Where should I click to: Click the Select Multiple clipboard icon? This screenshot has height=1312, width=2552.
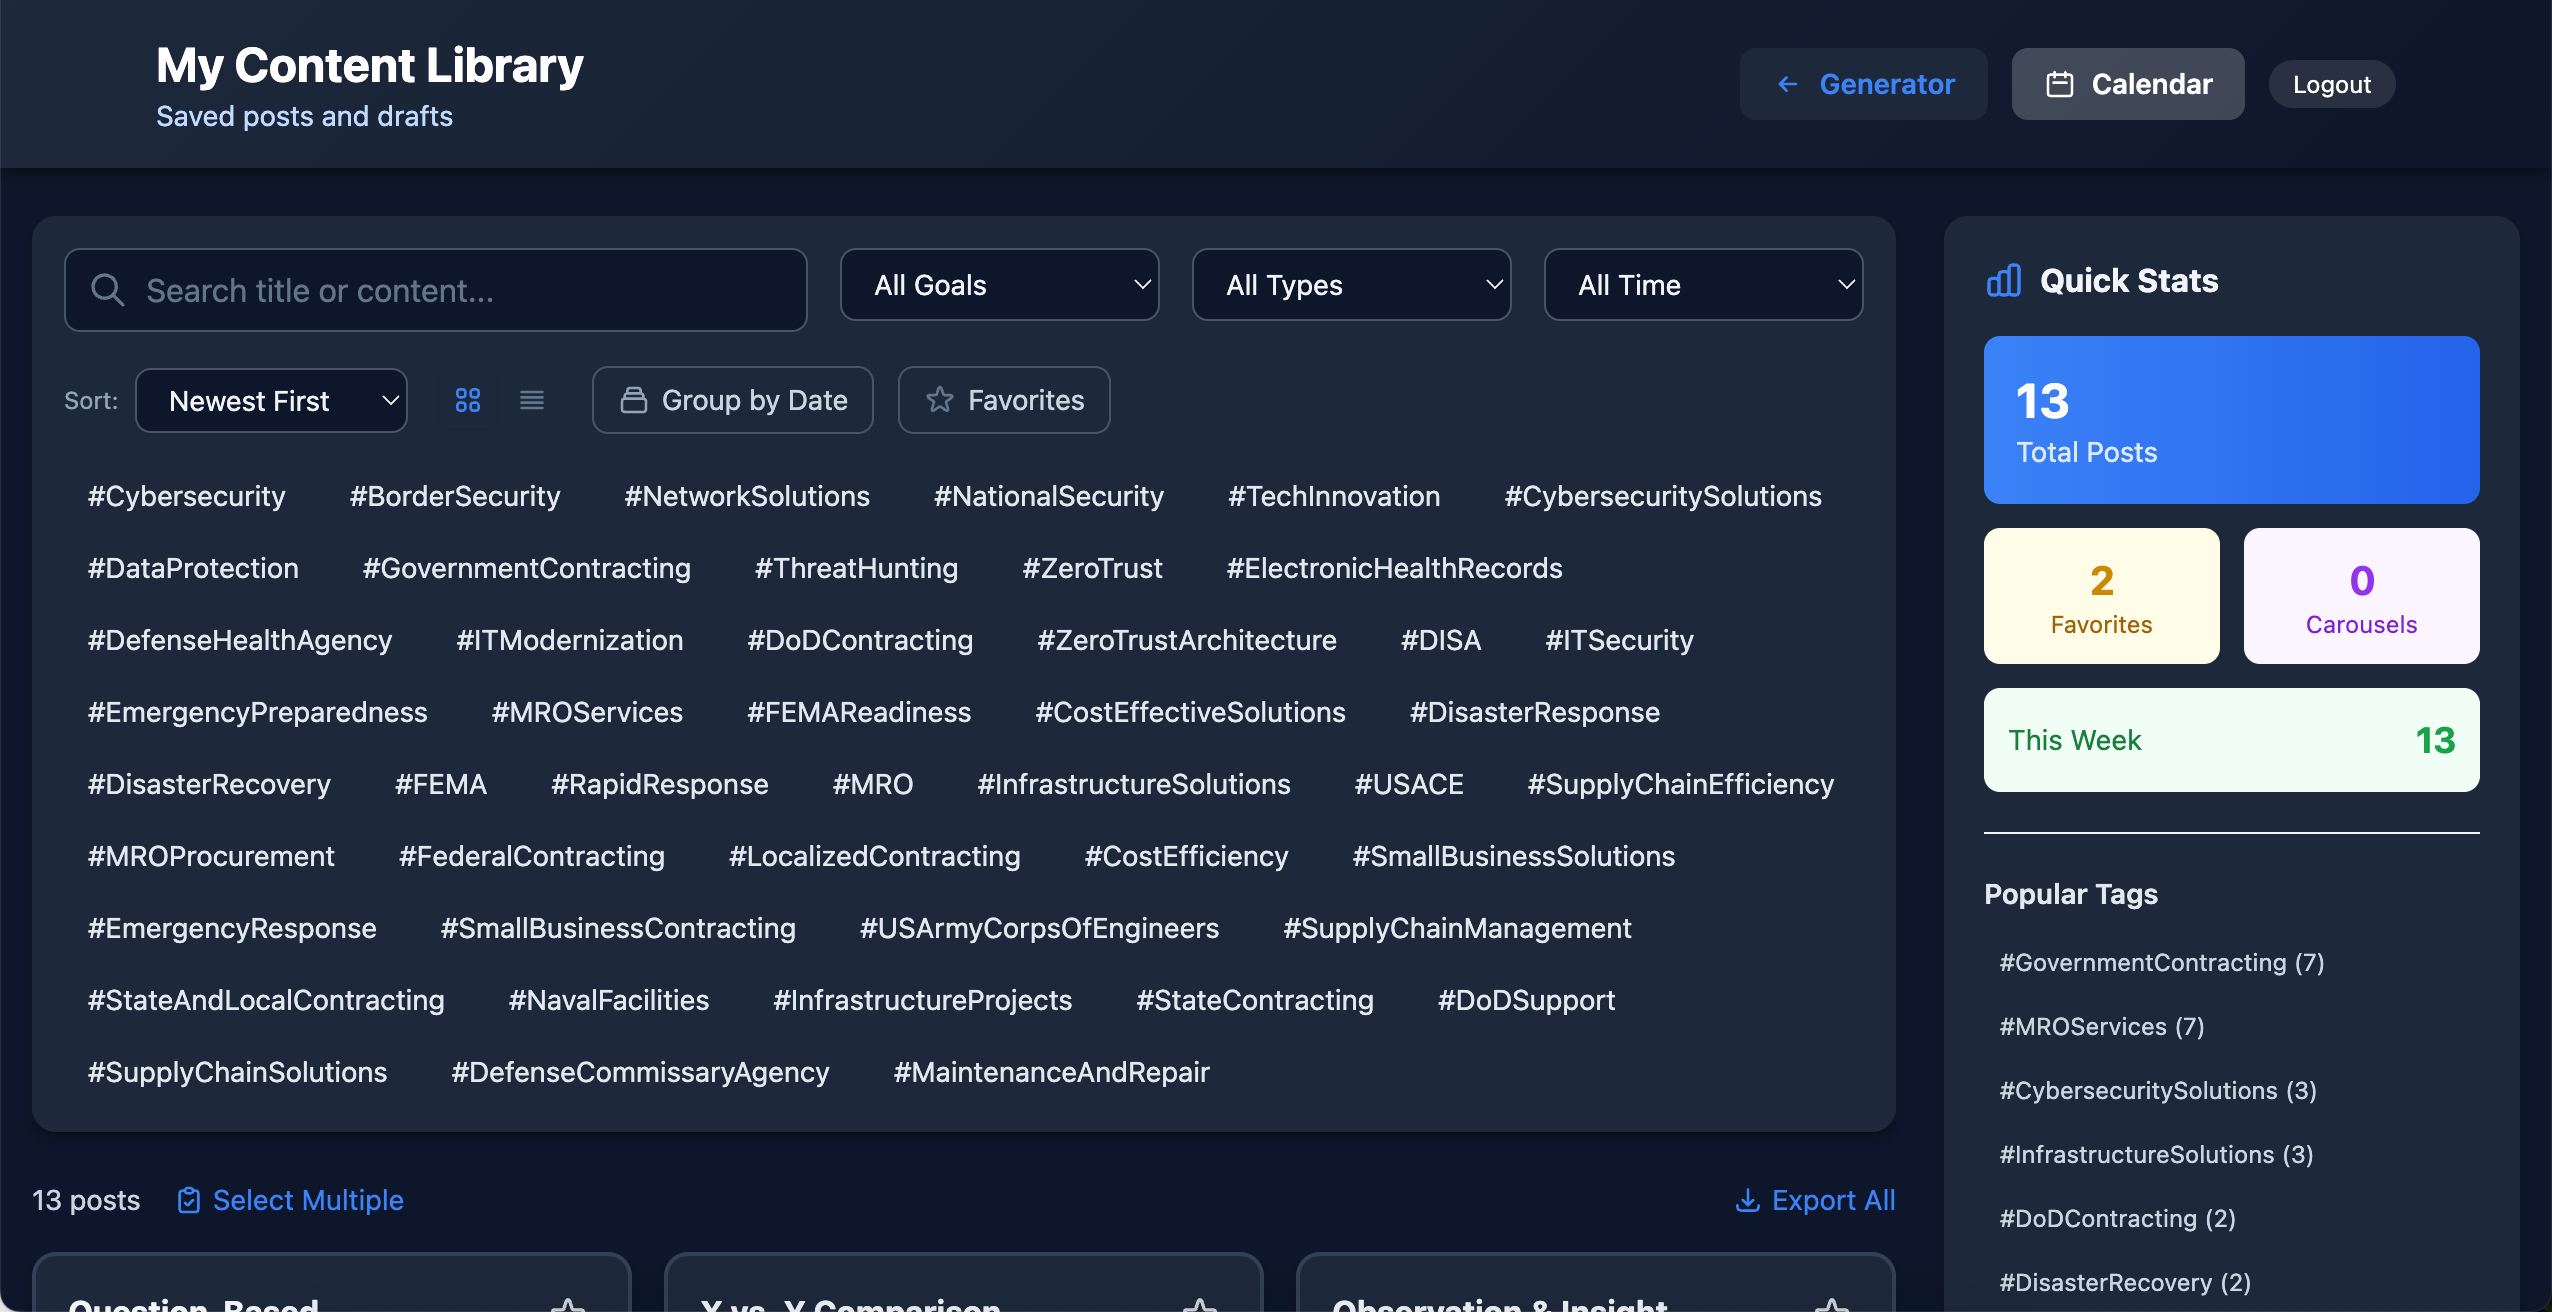coord(189,1200)
